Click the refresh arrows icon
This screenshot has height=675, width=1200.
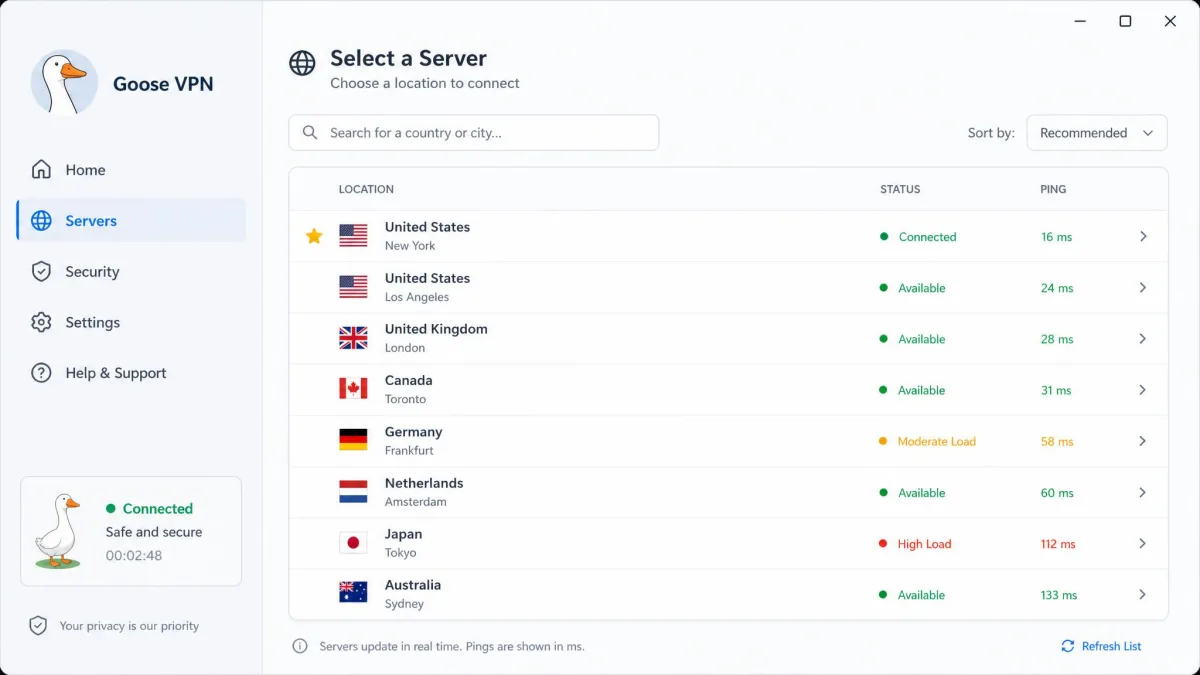coord(1068,646)
